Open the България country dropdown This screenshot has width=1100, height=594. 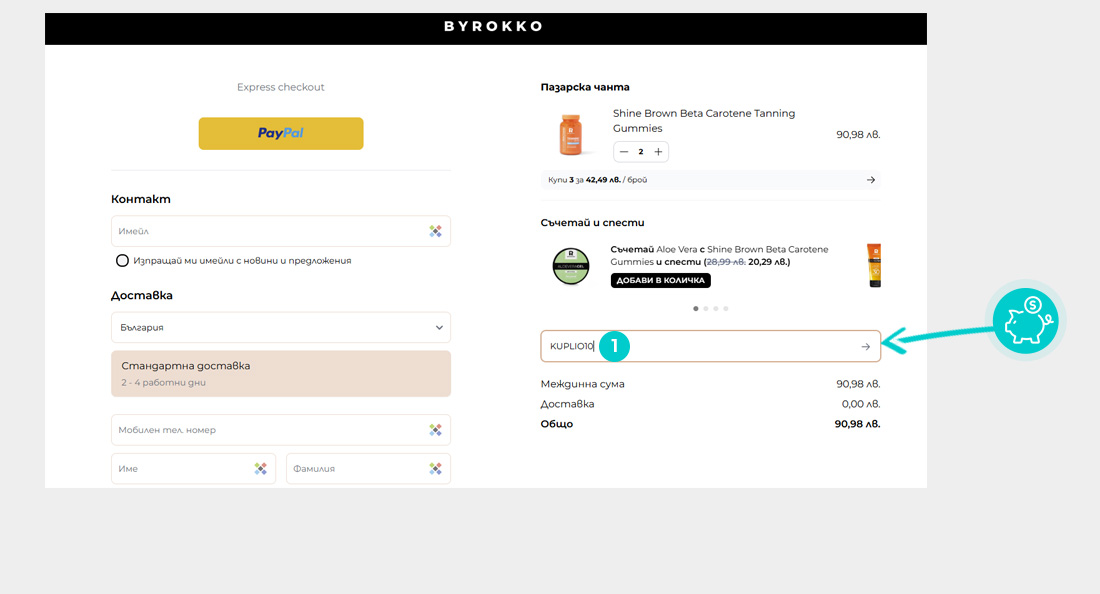[281, 328]
